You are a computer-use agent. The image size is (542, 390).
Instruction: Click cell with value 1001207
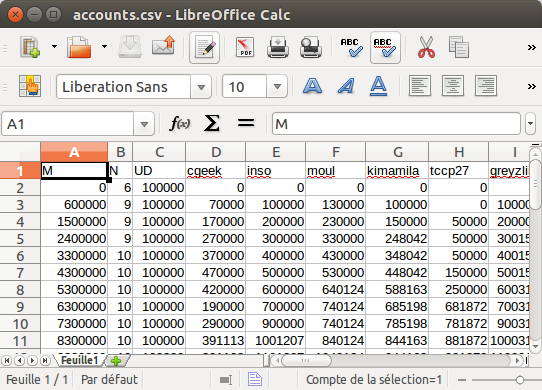(275, 341)
